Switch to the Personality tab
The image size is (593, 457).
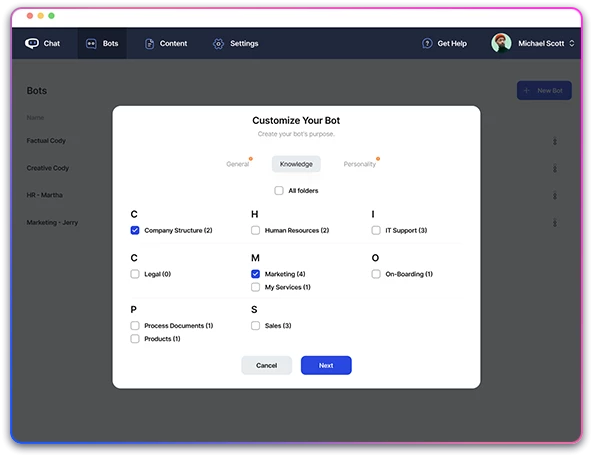[x=360, y=164]
